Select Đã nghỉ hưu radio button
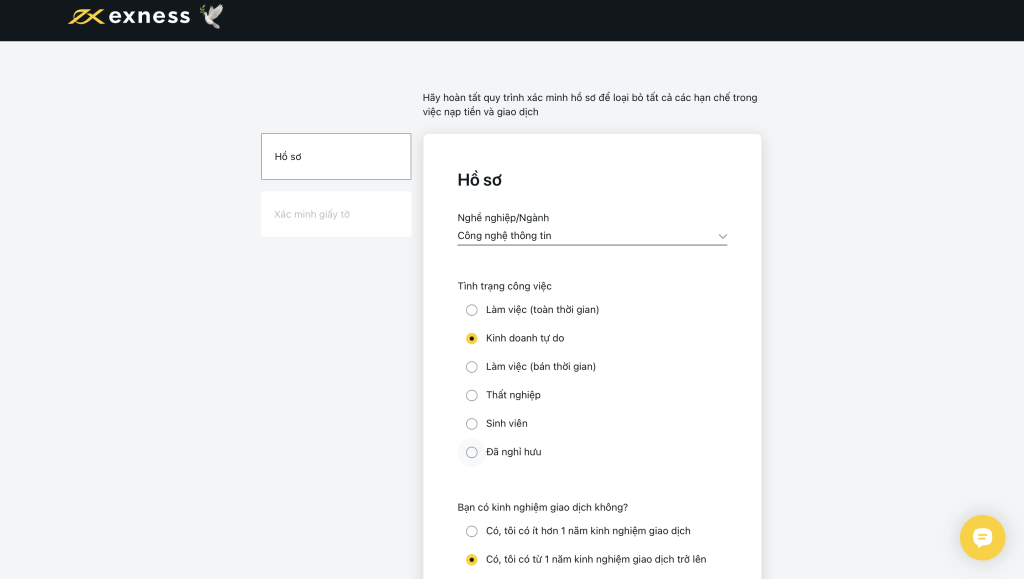1024x579 pixels. 472,452
